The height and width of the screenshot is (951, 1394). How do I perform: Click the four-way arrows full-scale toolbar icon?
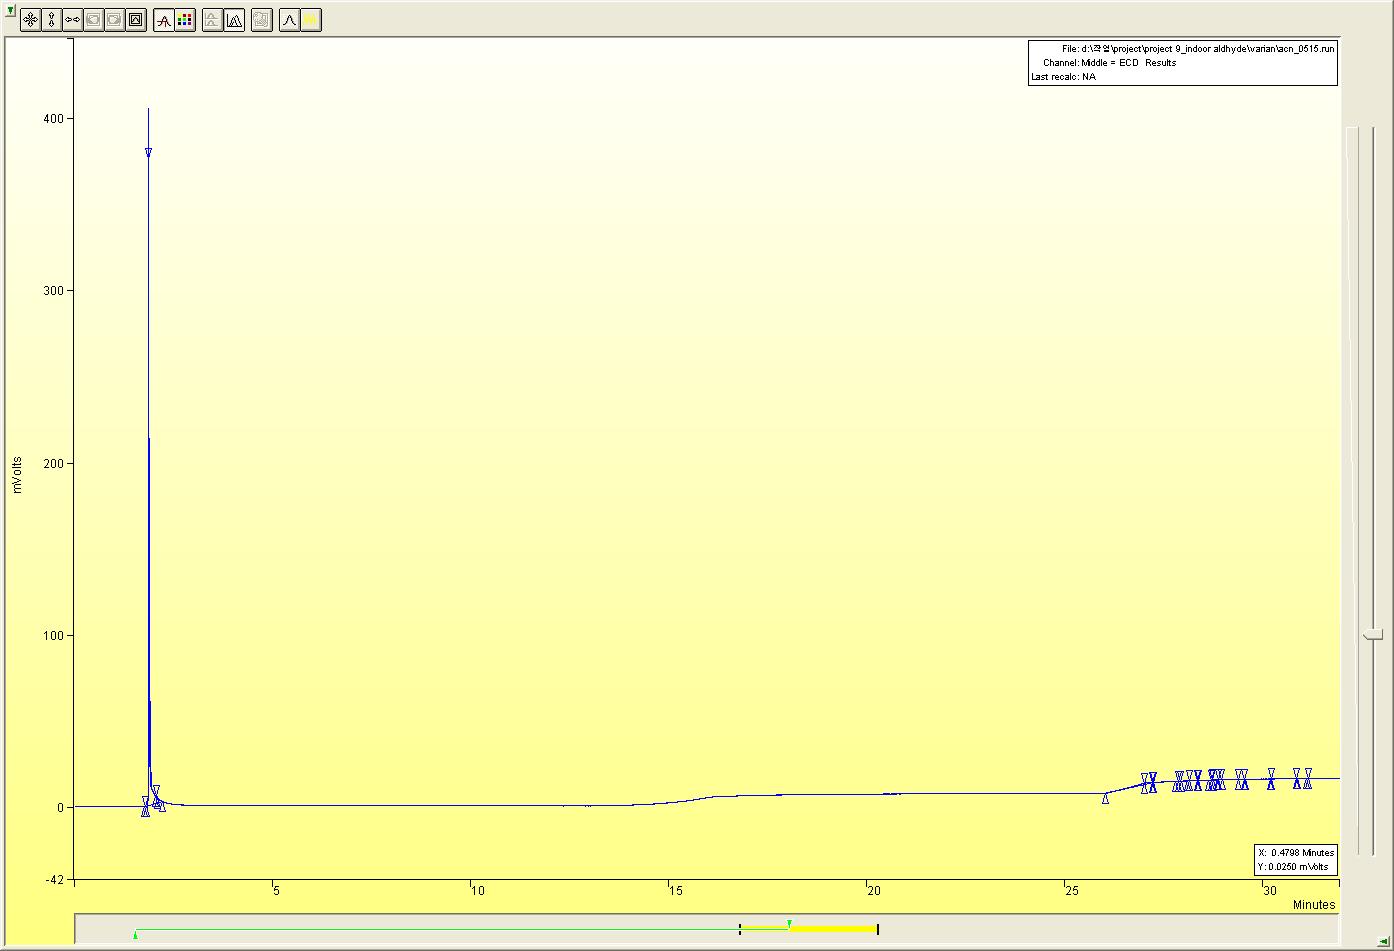(x=30, y=20)
